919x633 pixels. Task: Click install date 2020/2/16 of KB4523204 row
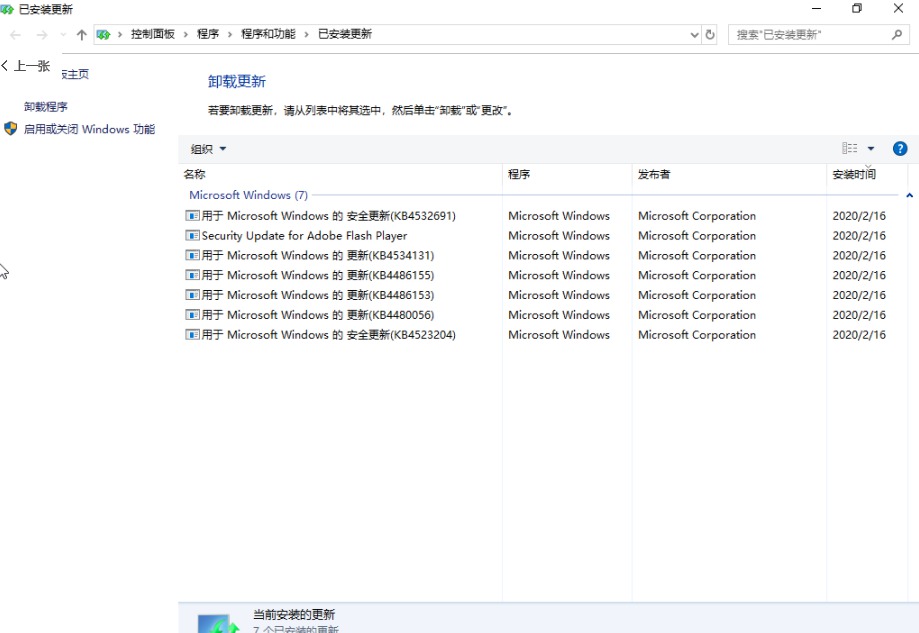pyautogui.click(x=859, y=335)
